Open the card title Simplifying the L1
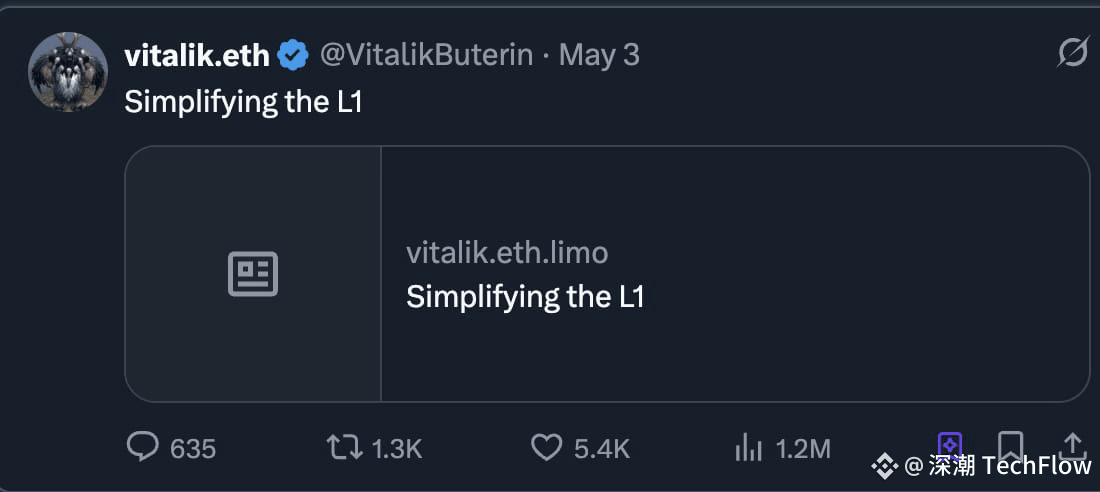Screen dimensions: 1100x492 click(525, 297)
